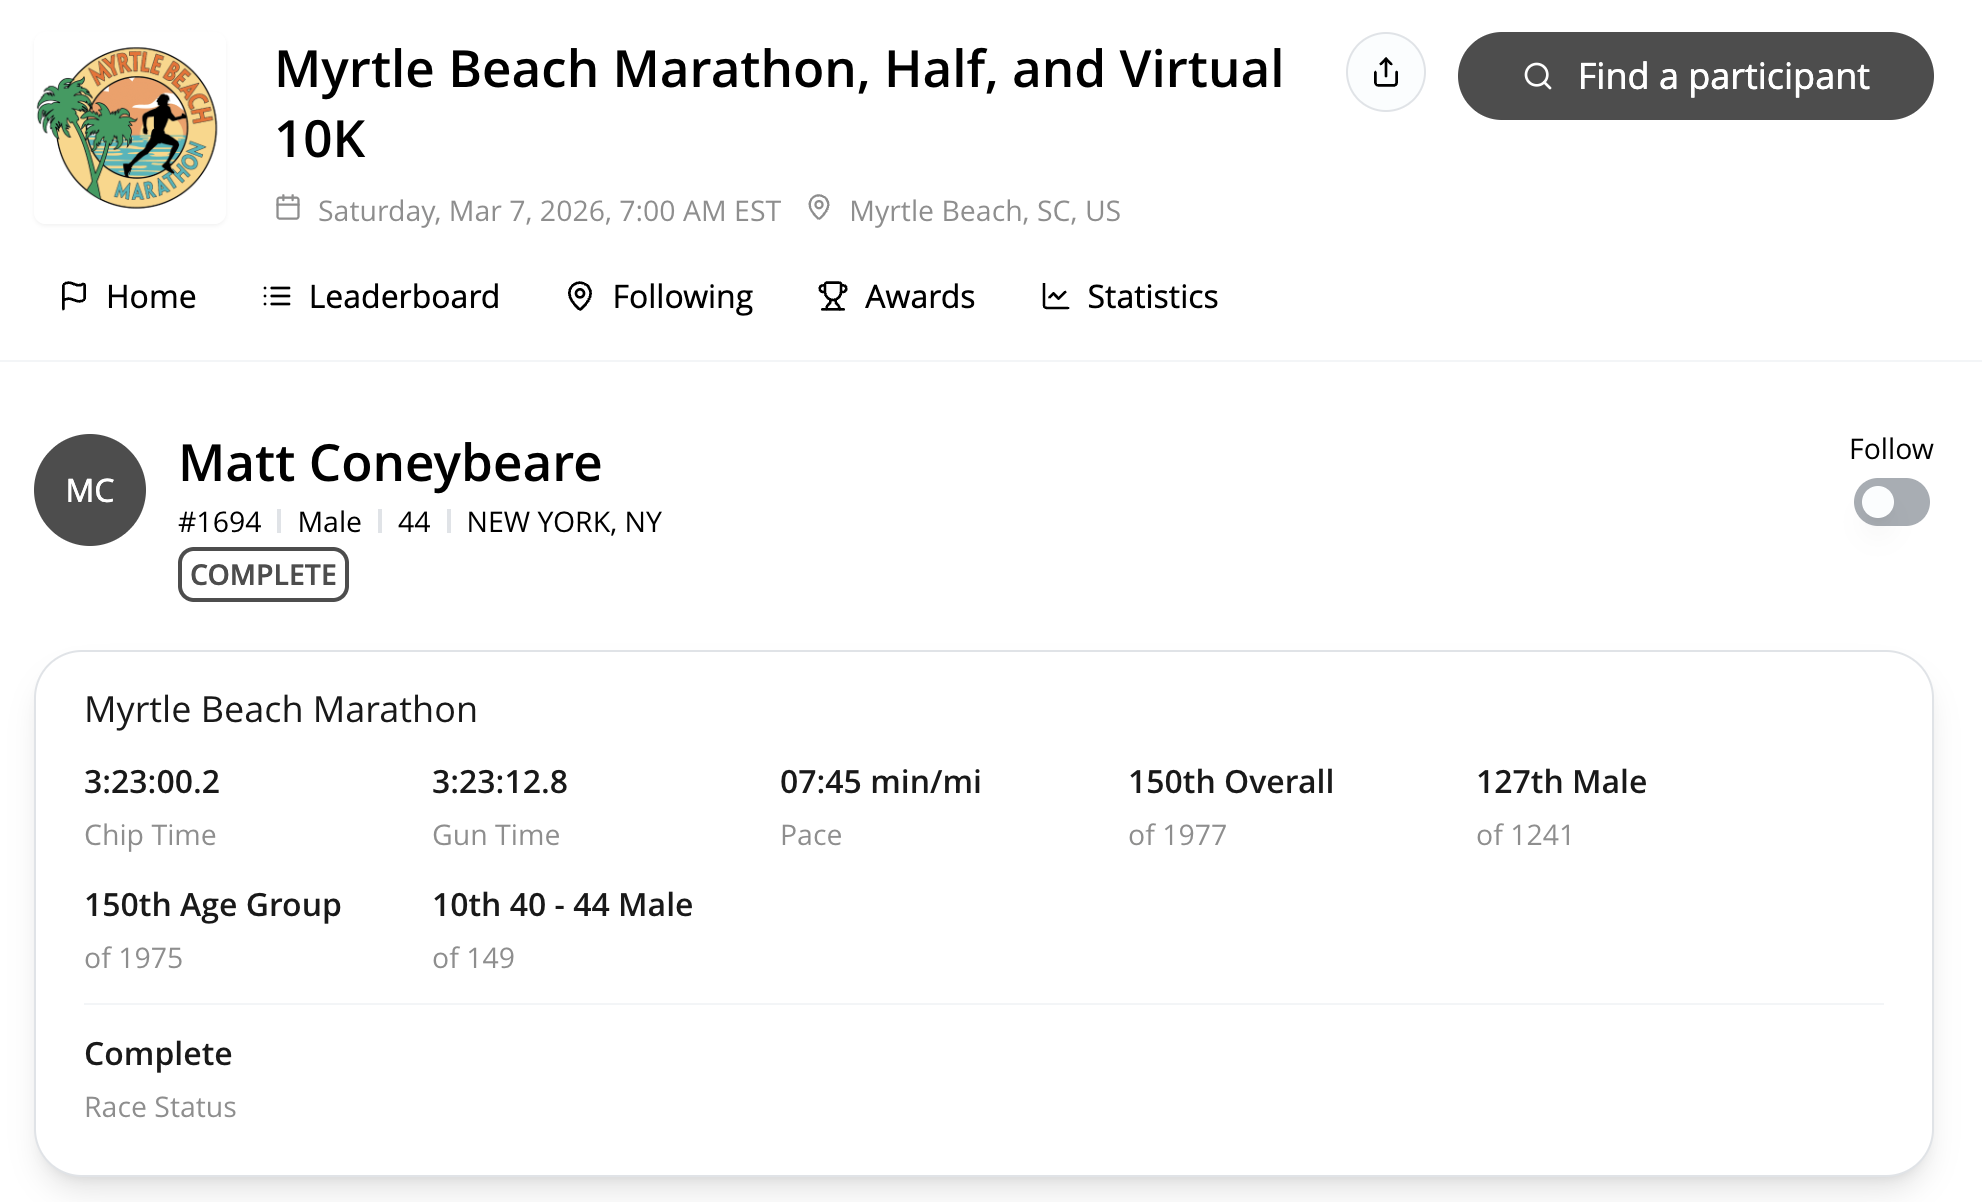Click the COMPLETE status badge
The image size is (1982, 1202).
coord(263,575)
